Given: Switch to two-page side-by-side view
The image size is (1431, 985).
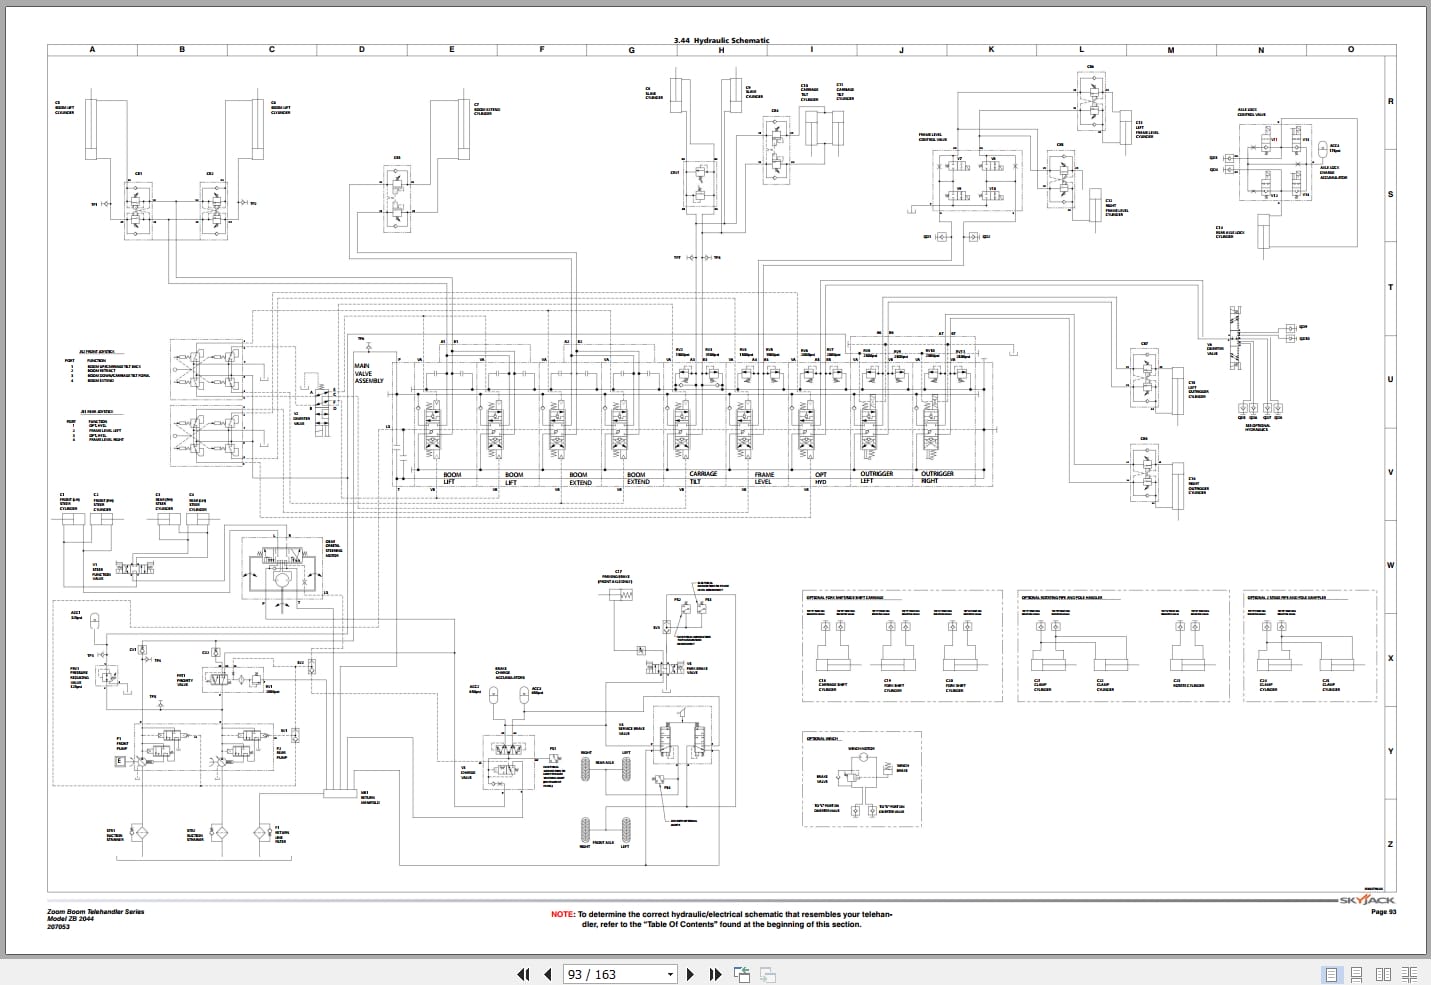Looking at the screenshot, I should tap(1381, 973).
